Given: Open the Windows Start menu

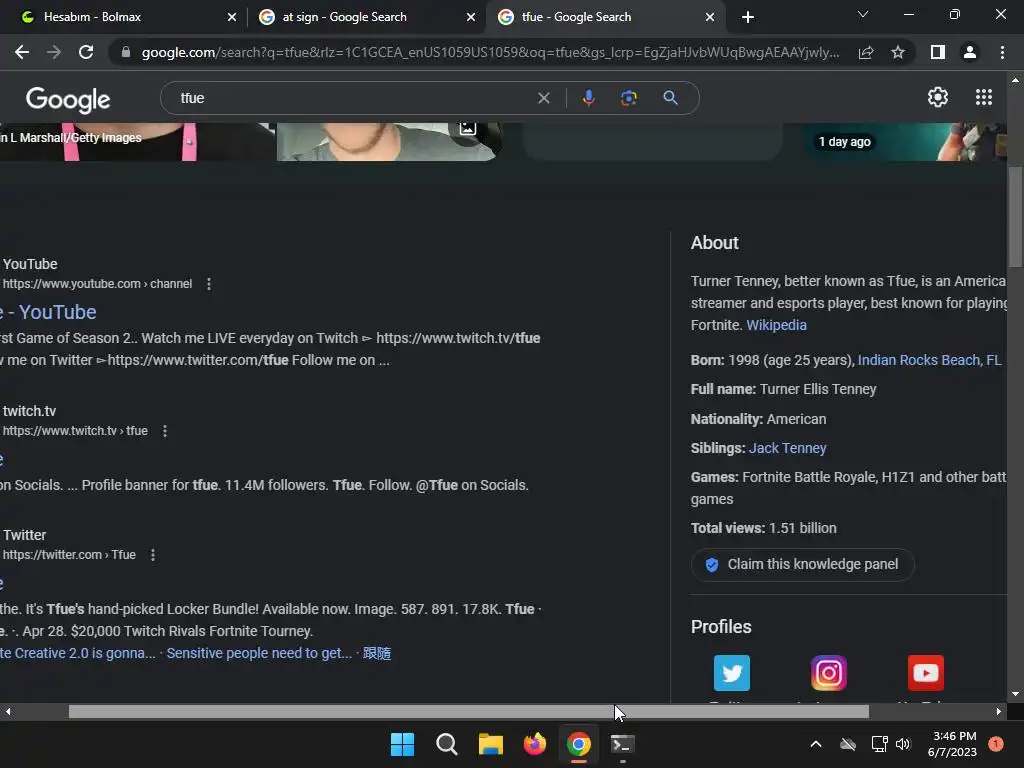Looking at the screenshot, I should point(402,744).
